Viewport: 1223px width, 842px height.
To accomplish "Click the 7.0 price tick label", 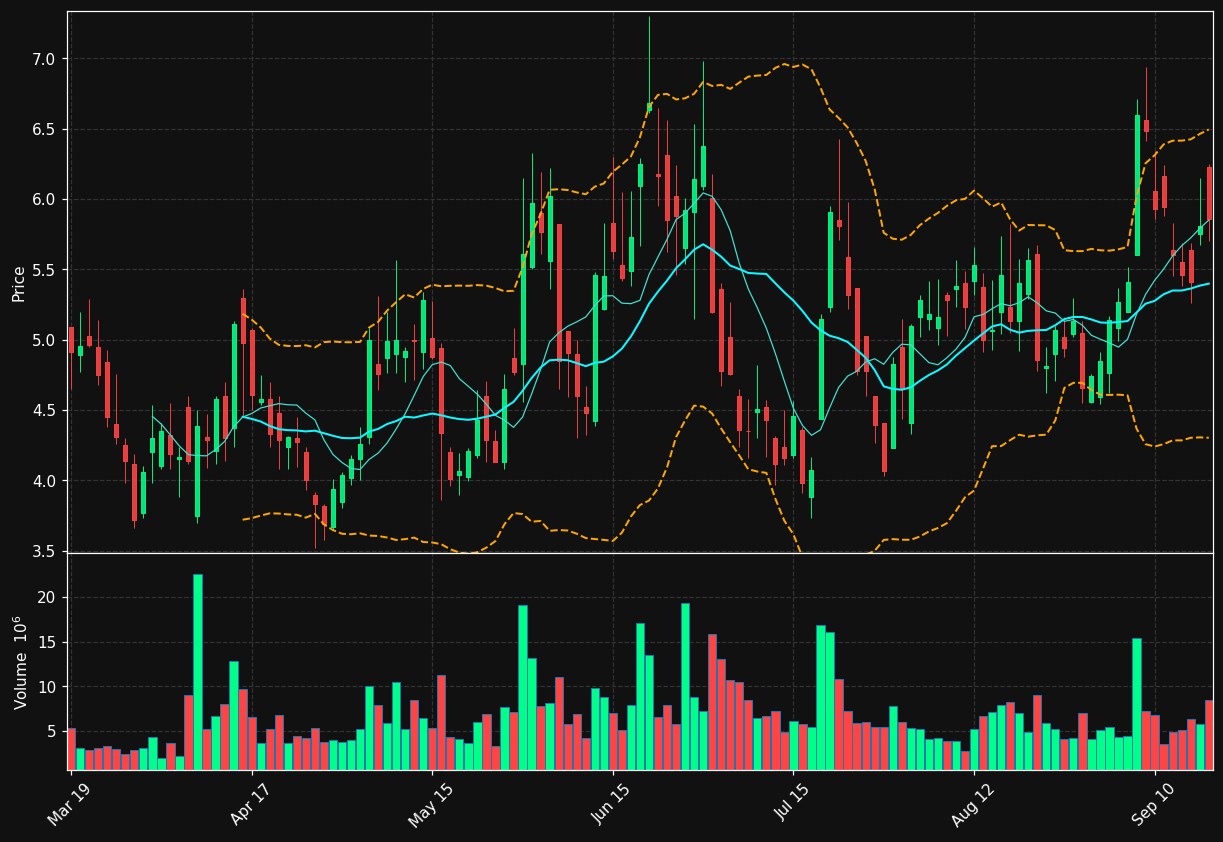I will click(x=44, y=59).
